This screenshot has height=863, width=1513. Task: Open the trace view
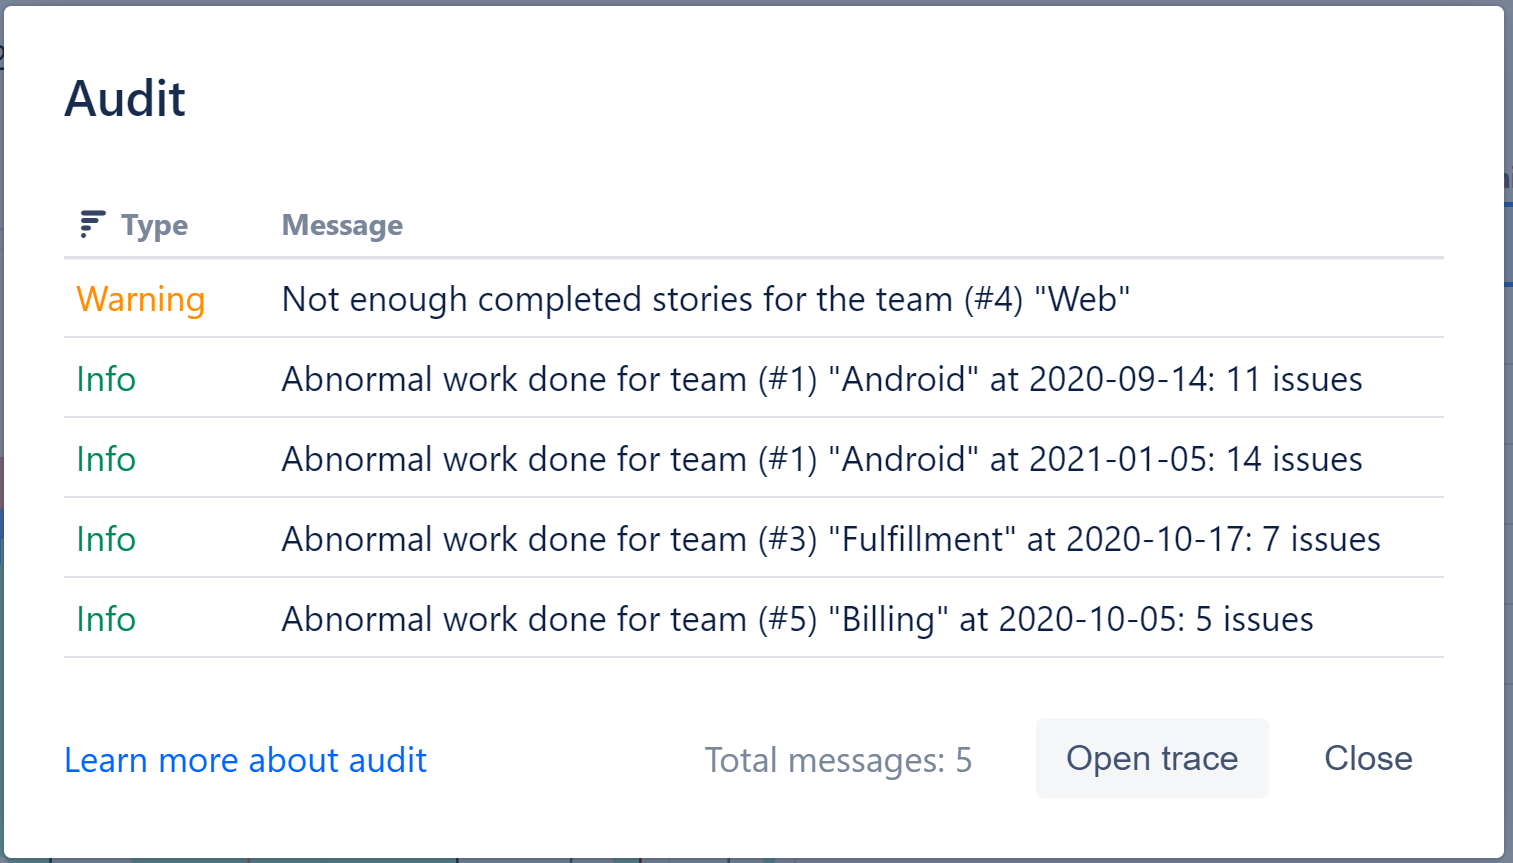[1151, 758]
